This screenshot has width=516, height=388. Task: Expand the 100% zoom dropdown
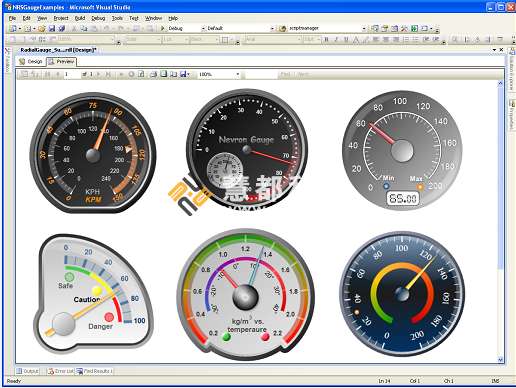pos(238,74)
